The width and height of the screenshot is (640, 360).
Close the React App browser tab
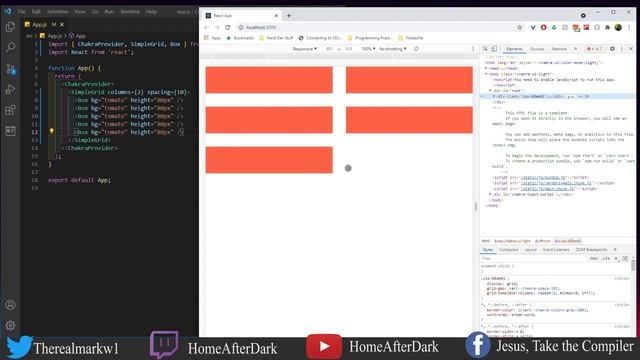(276, 16)
